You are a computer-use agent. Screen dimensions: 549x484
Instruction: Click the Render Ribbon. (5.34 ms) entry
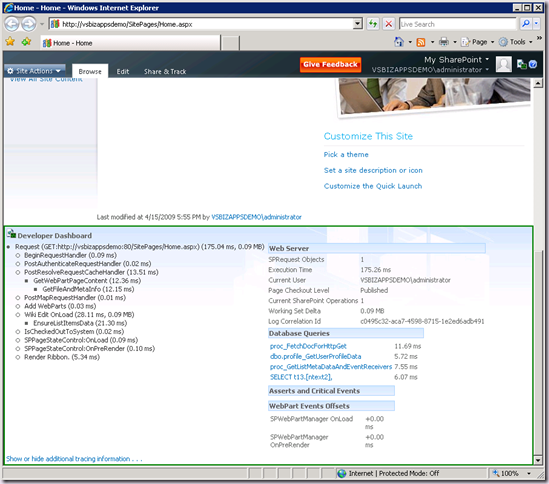point(62,357)
